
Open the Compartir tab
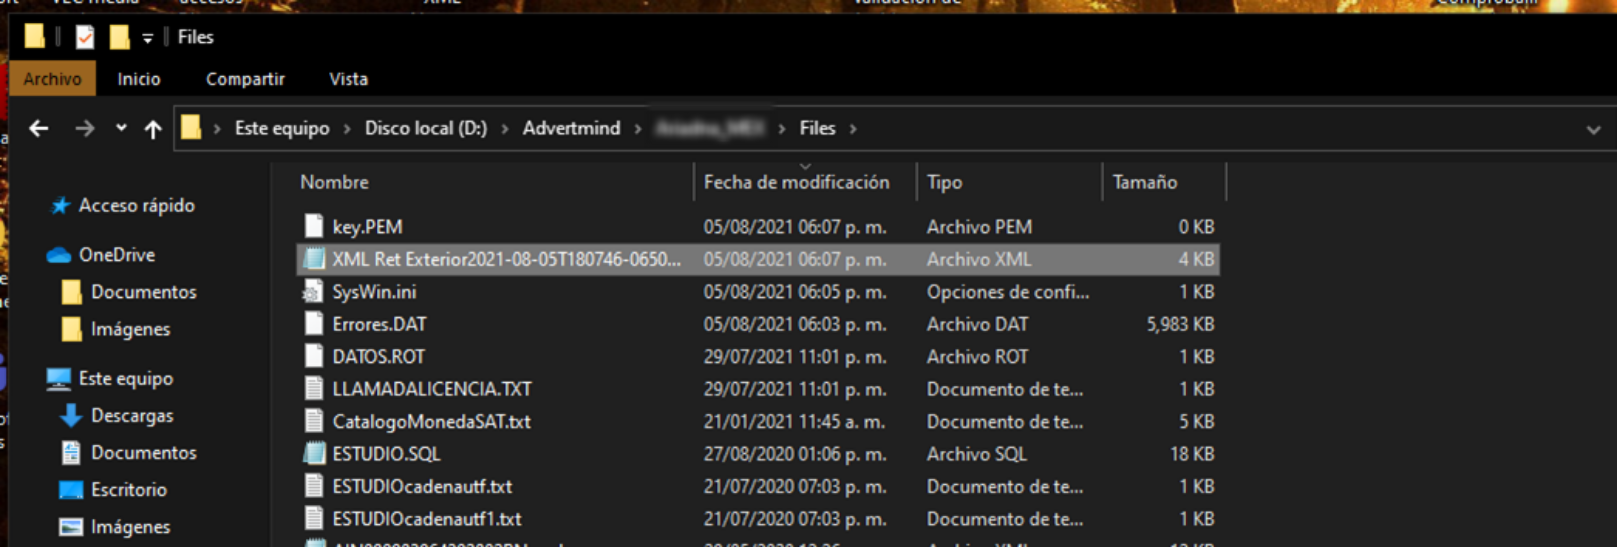pyautogui.click(x=245, y=79)
